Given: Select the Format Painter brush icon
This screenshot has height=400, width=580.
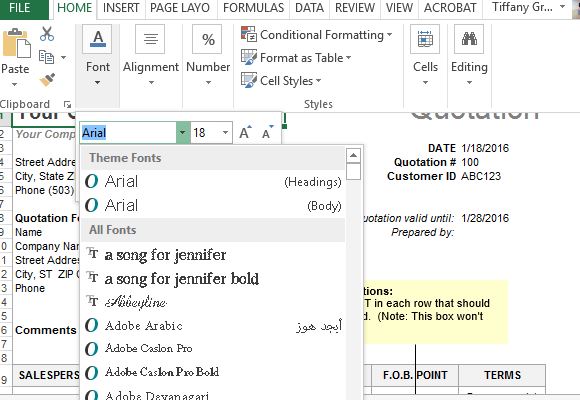Looking at the screenshot, I should point(47,80).
